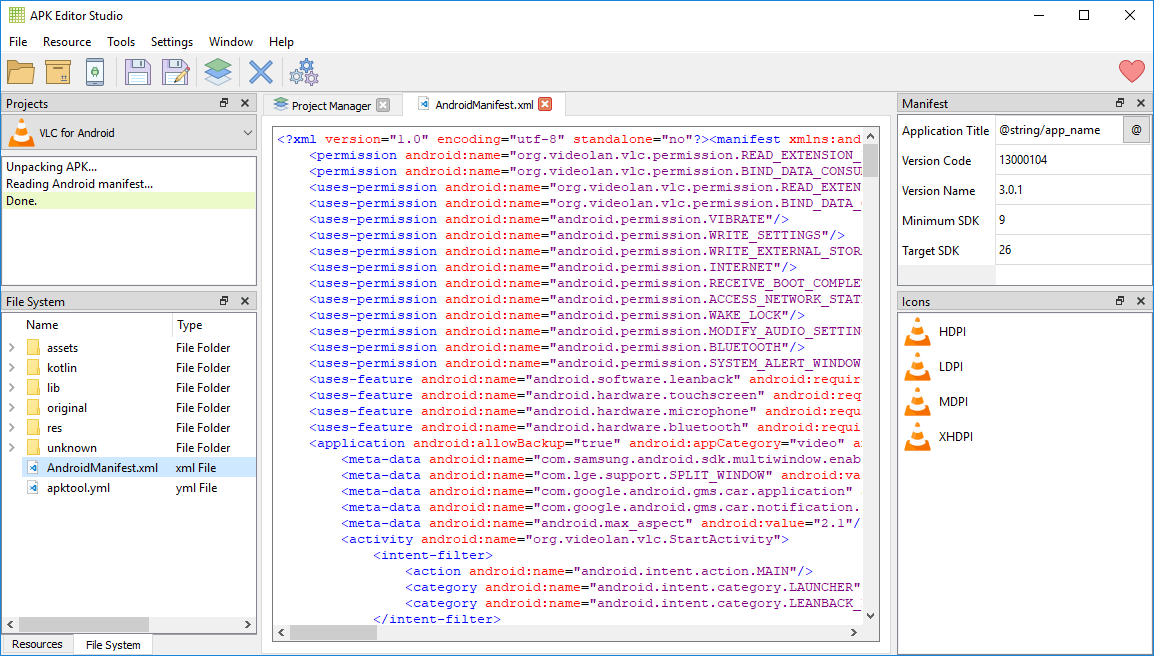Click the heart icon at the top right
This screenshot has width=1154, height=656.
point(1130,71)
